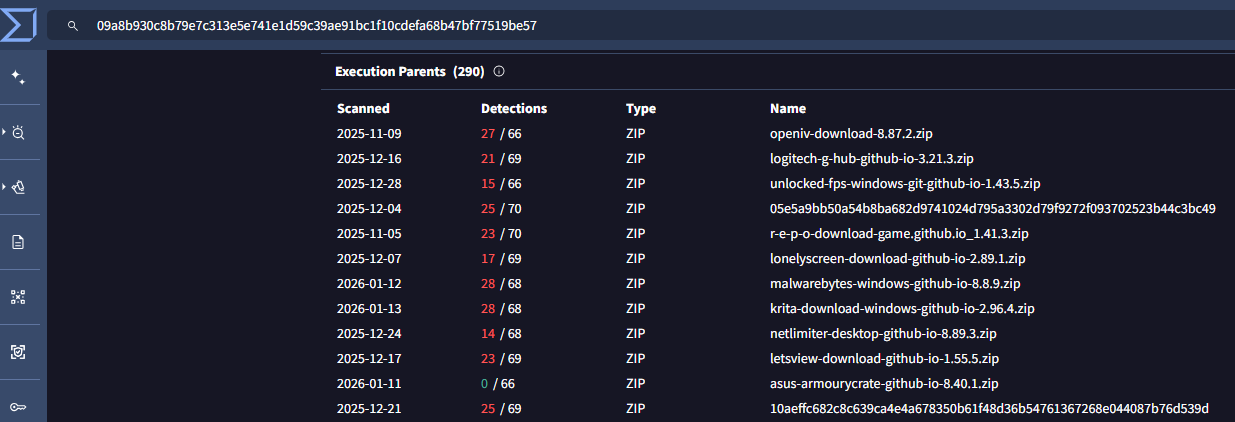Open the shield scan icon in sidebar
This screenshot has width=1235, height=422.
[x=18, y=352]
